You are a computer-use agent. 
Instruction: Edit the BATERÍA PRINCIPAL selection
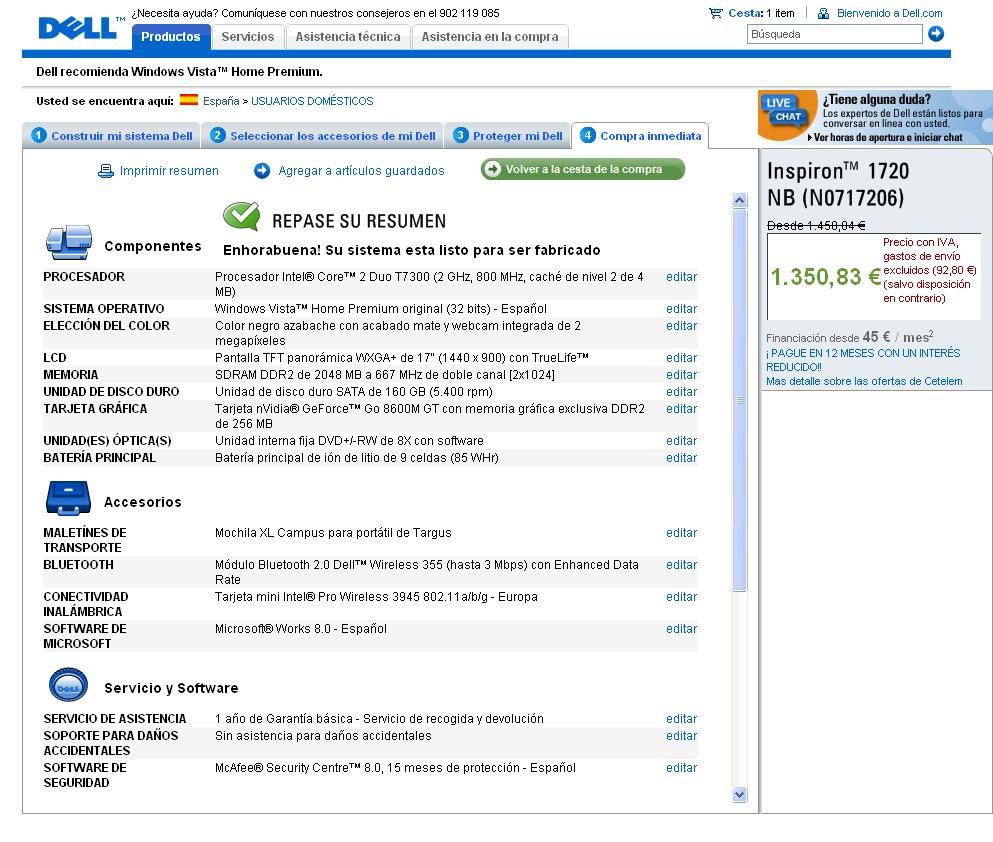pyautogui.click(x=681, y=458)
